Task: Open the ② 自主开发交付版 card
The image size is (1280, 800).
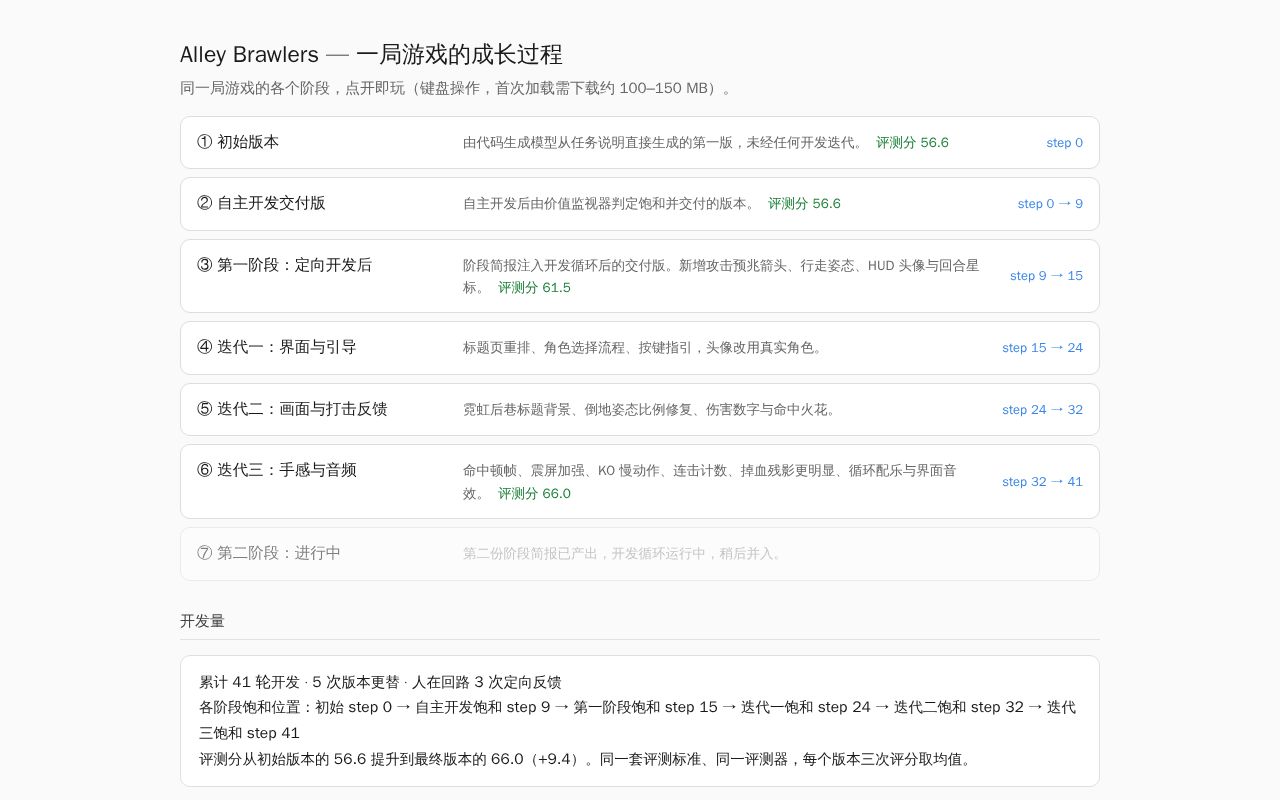Action: coord(640,204)
